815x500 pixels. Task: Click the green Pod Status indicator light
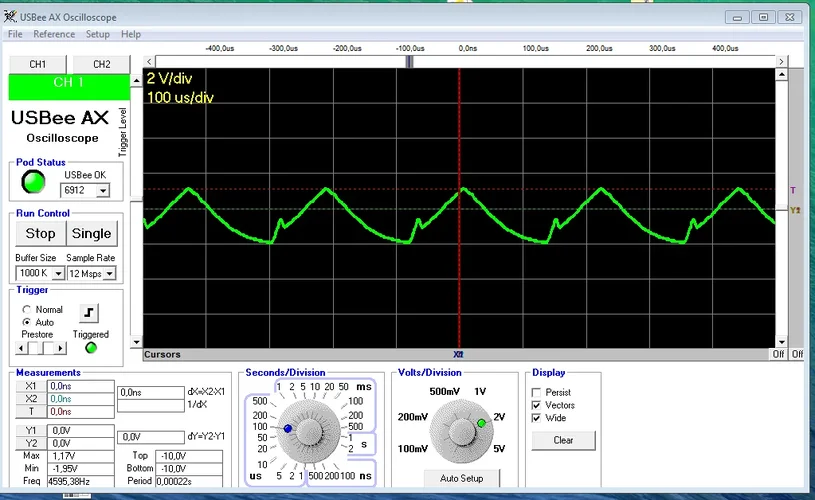(34, 181)
